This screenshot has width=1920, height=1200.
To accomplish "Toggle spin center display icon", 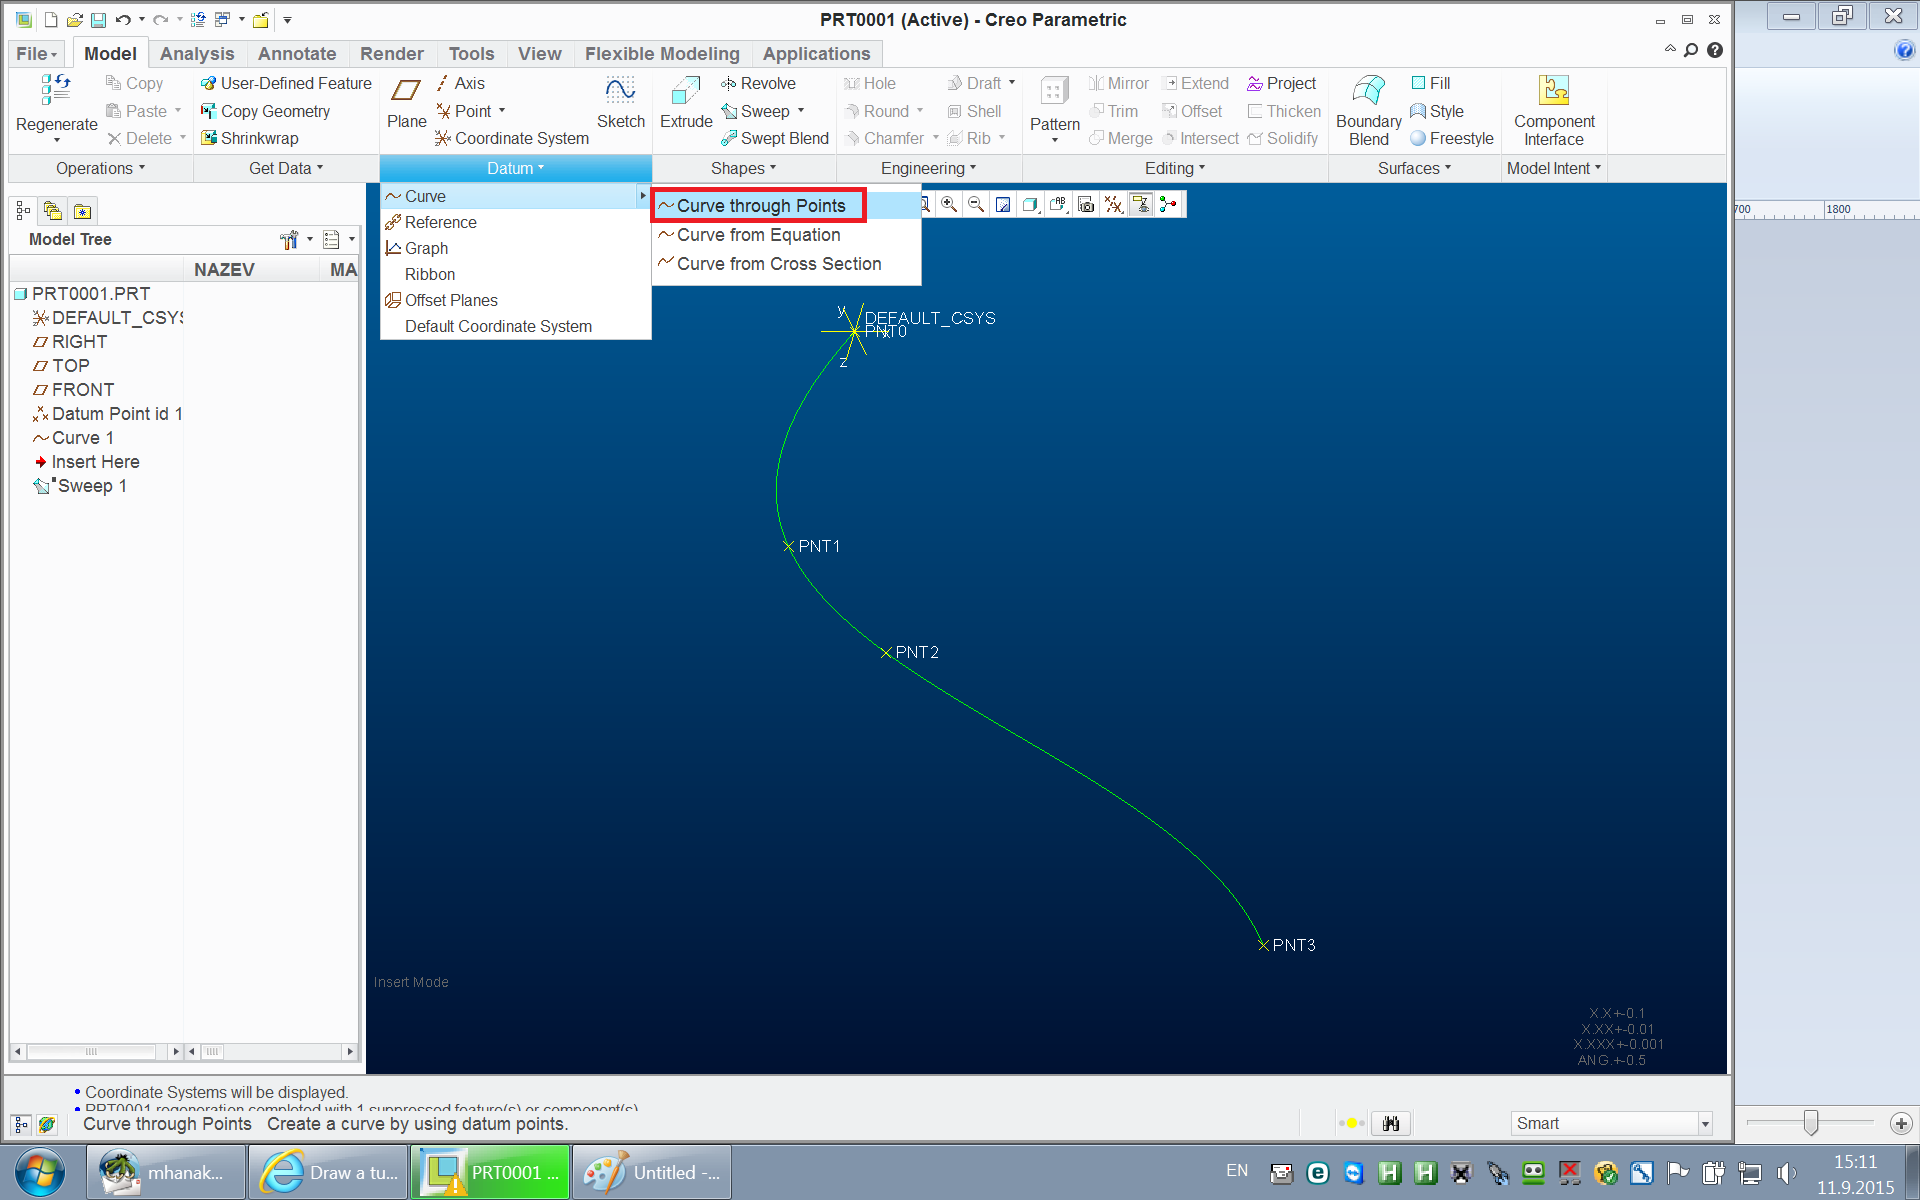I will [x=1168, y=204].
